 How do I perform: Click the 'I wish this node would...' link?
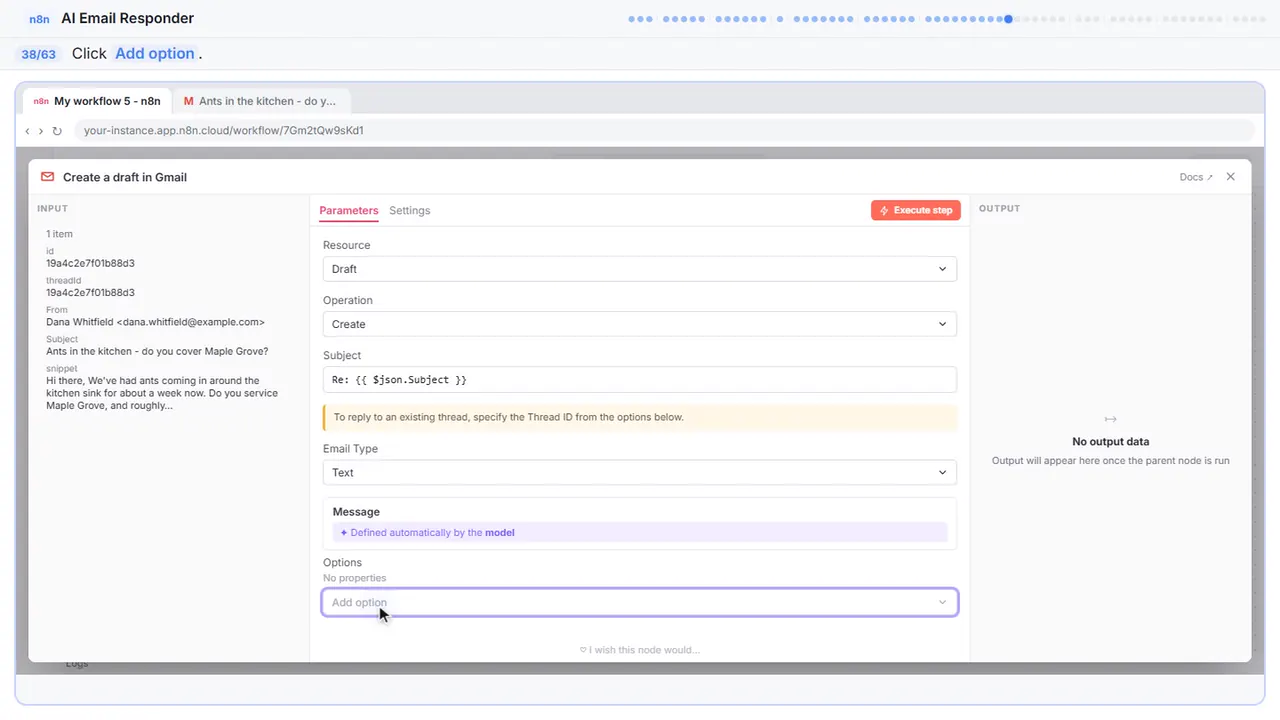coord(640,650)
